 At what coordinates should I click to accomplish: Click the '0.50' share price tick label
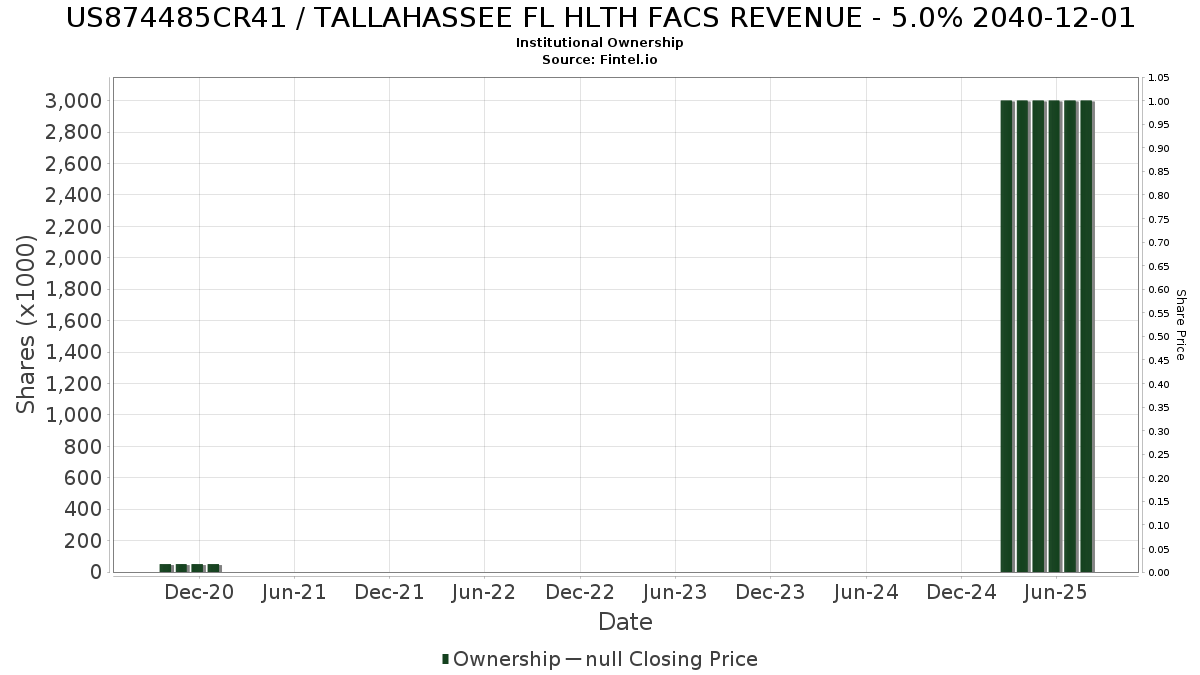click(x=1159, y=337)
